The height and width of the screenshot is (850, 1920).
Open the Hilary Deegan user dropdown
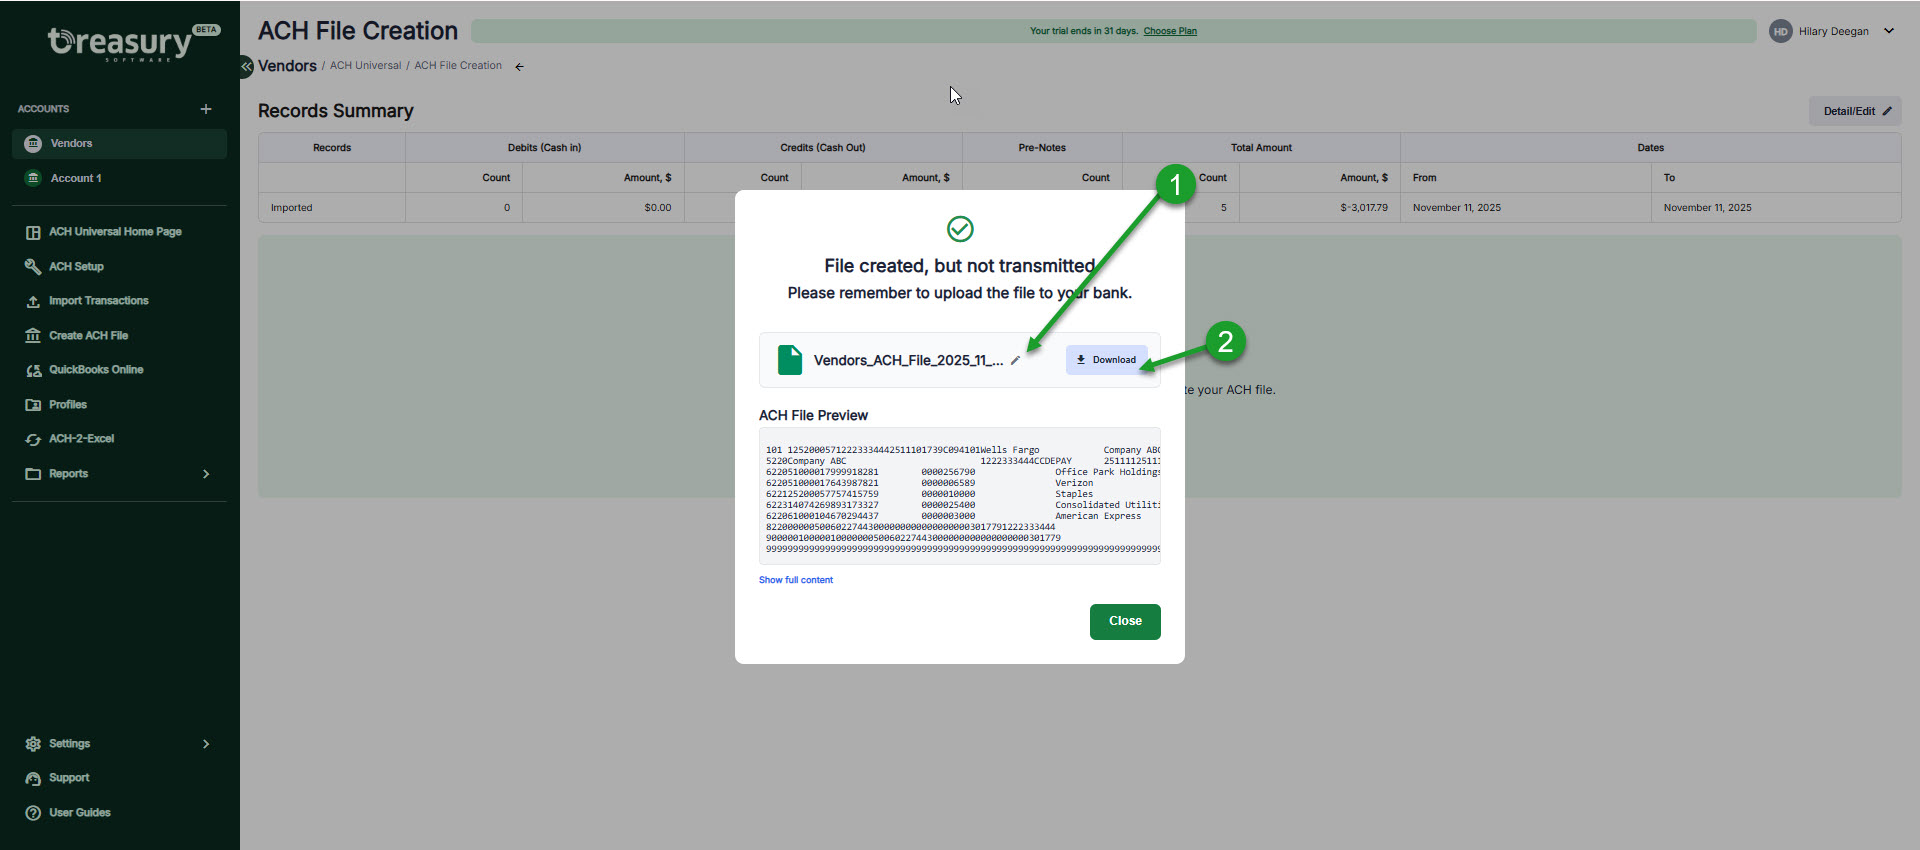tap(1889, 31)
